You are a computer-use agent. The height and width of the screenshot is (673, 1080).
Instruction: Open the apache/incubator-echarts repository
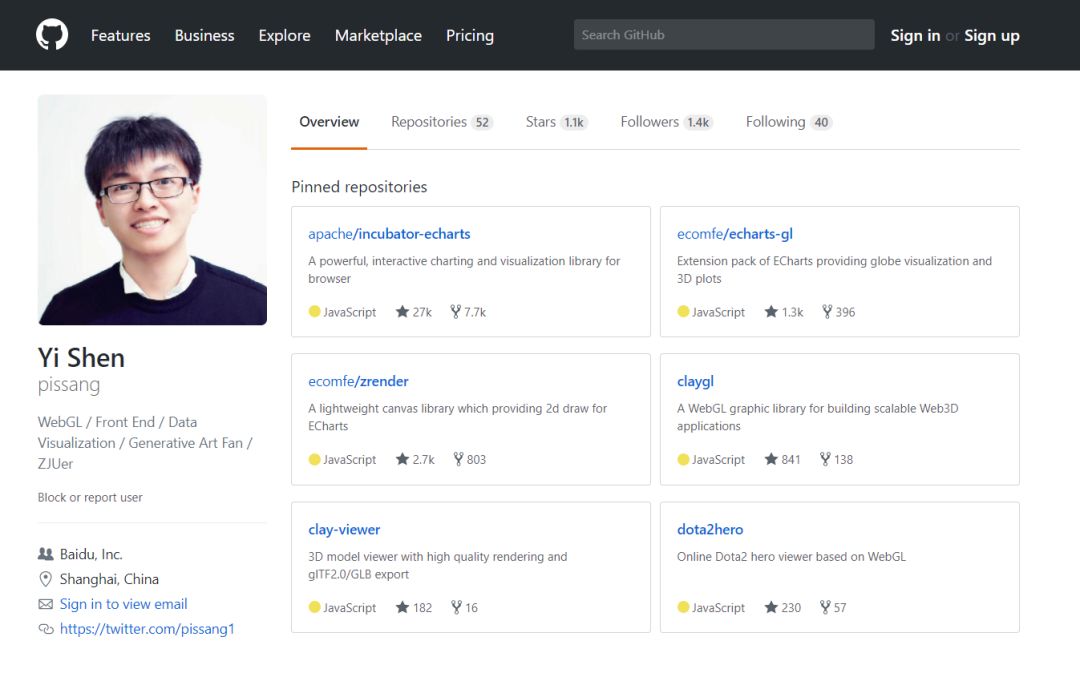point(389,234)
